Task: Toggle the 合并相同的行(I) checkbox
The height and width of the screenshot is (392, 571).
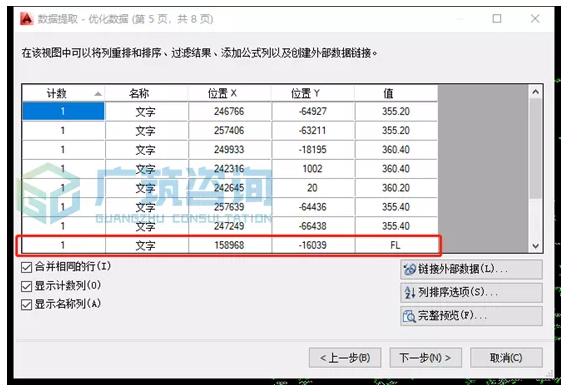Action: (x=26, y=267)
